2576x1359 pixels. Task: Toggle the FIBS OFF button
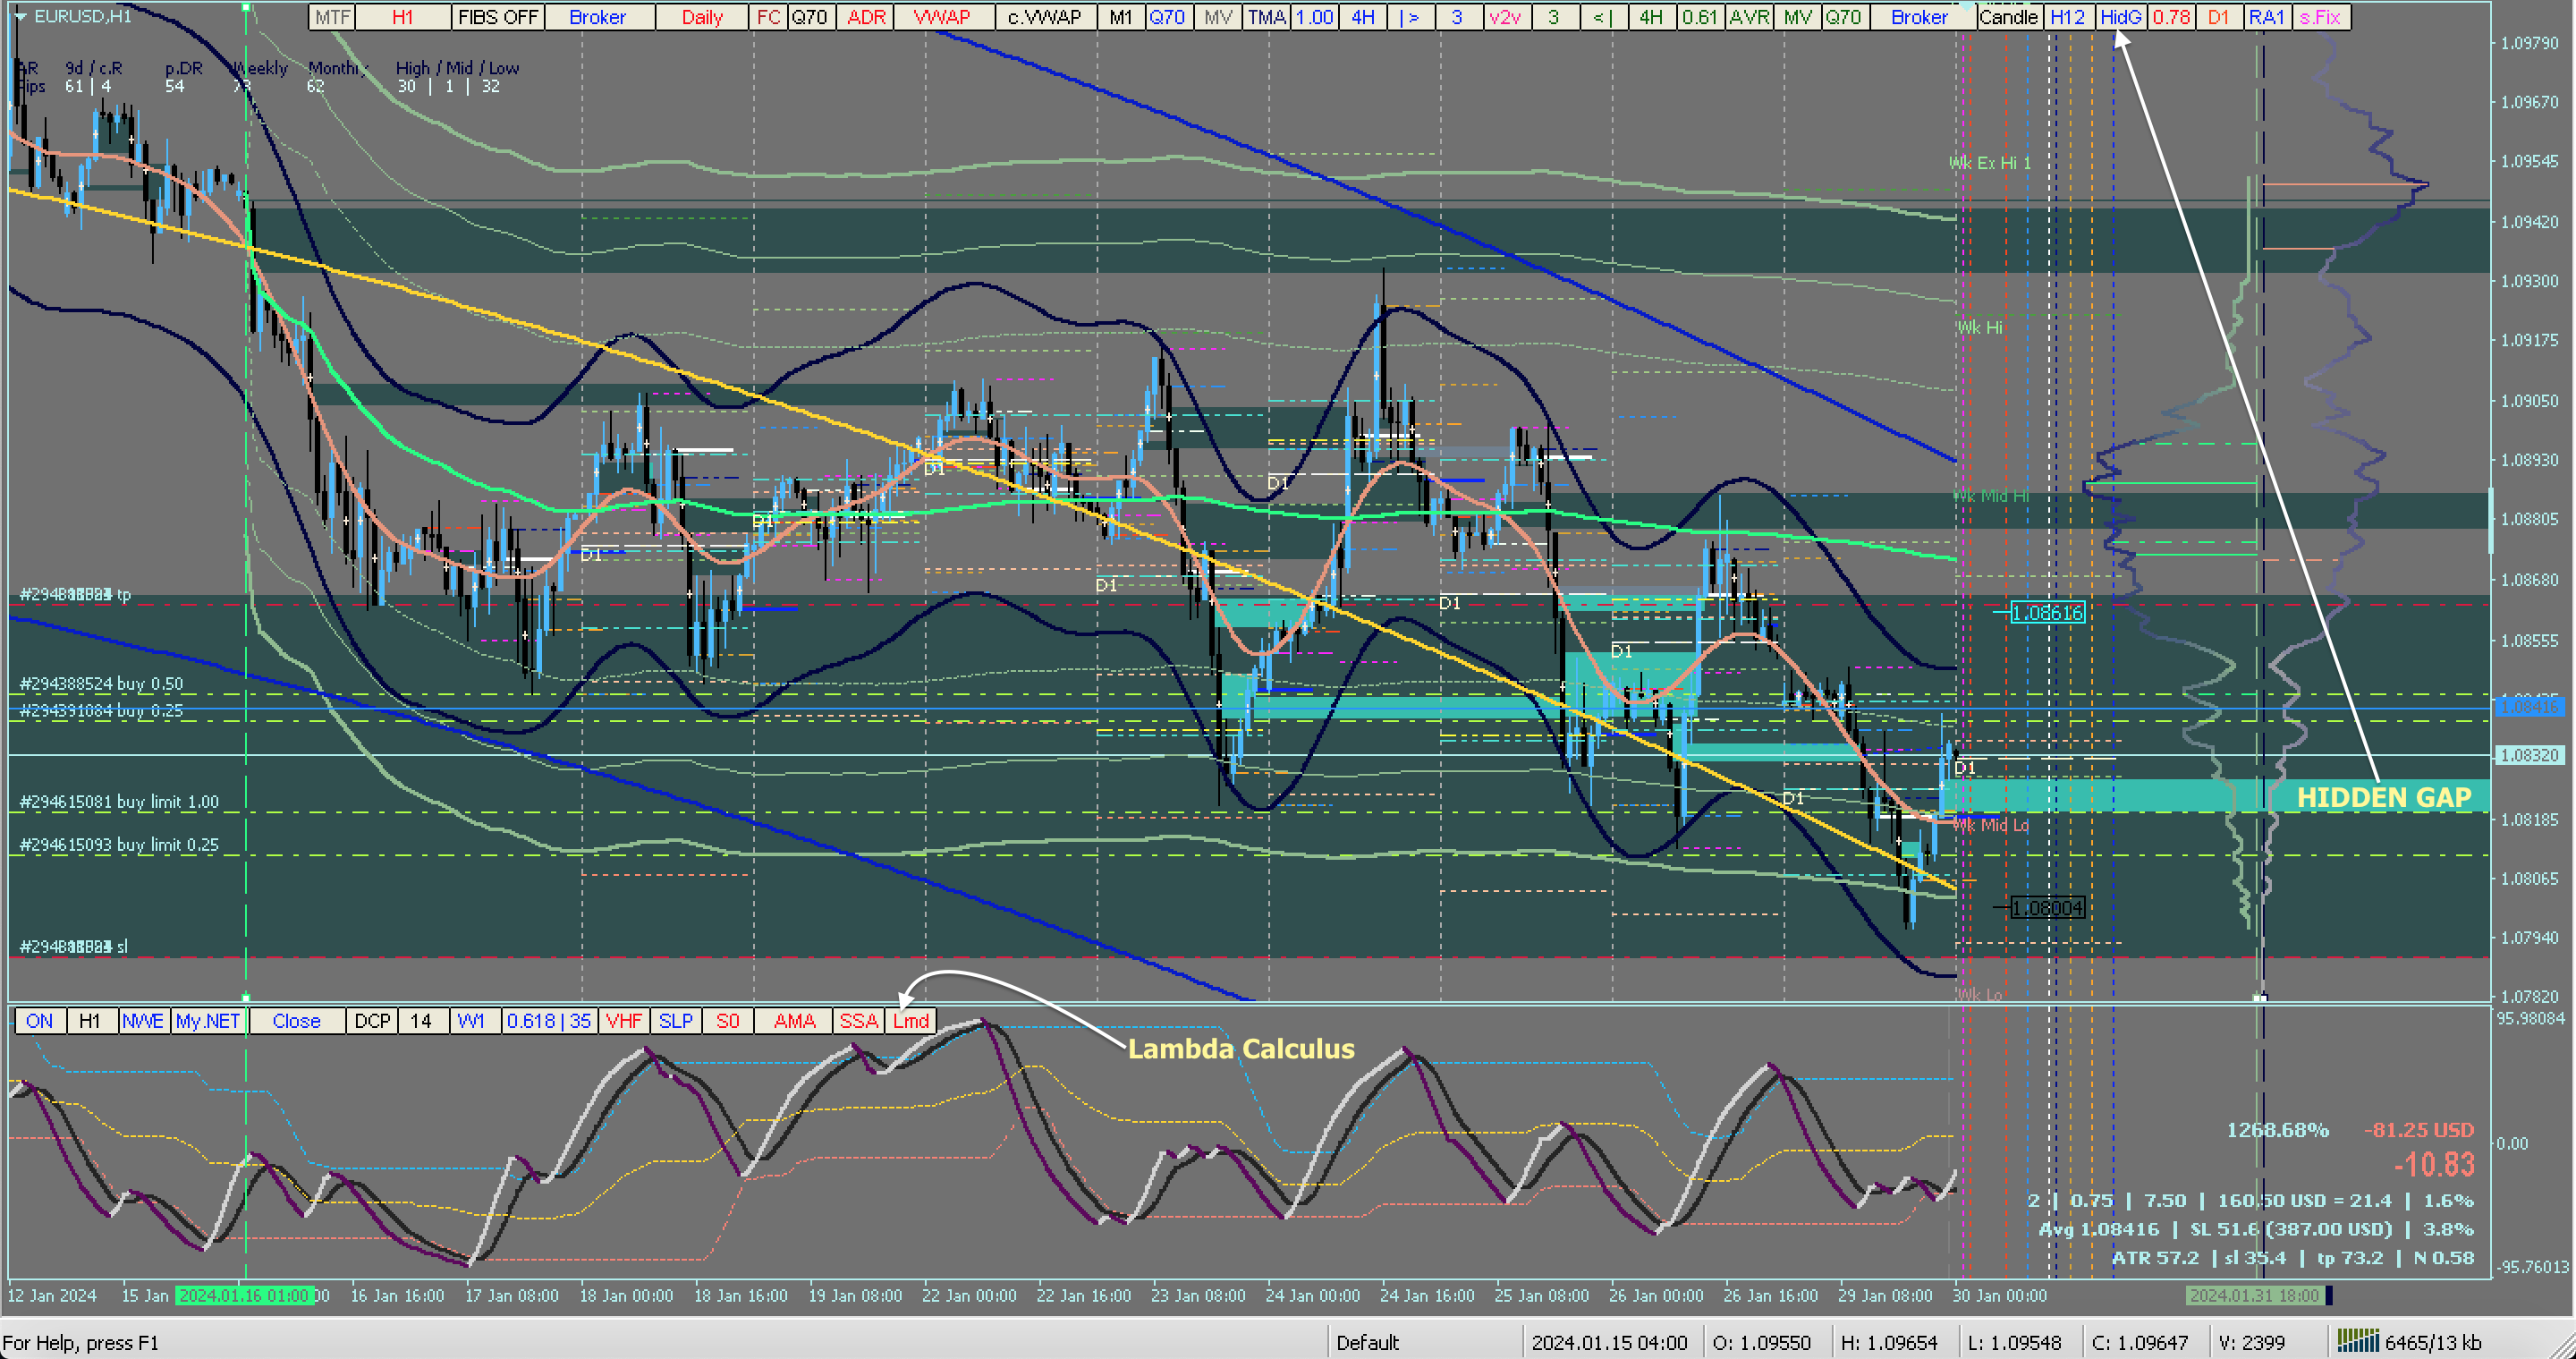(x=497, y=17)
